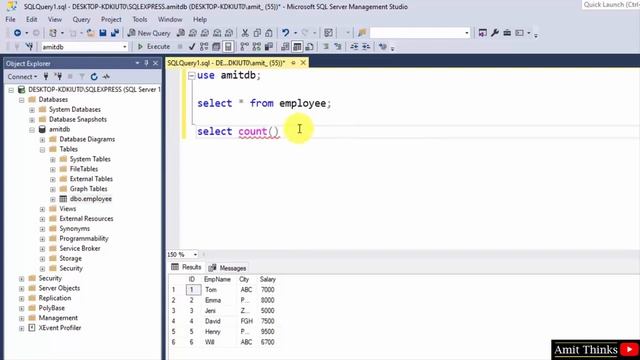Click the Properties wrench icon
The width and height of the screenshot is (640, 360).
pyautogui.click(x=495, y=33)
